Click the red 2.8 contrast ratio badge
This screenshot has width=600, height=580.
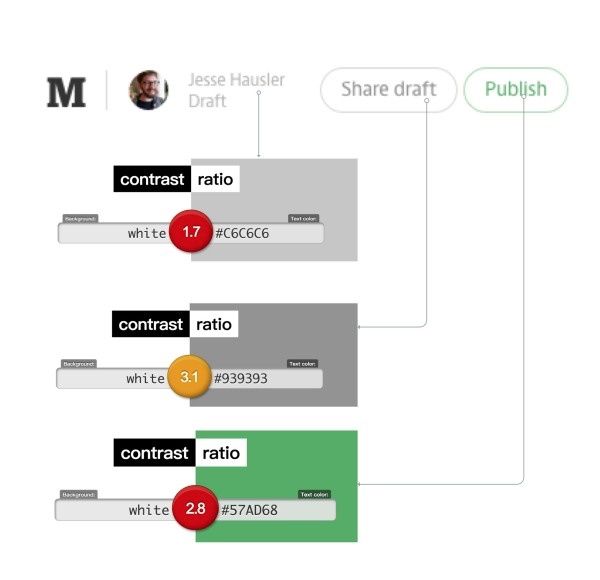(195, 509)
